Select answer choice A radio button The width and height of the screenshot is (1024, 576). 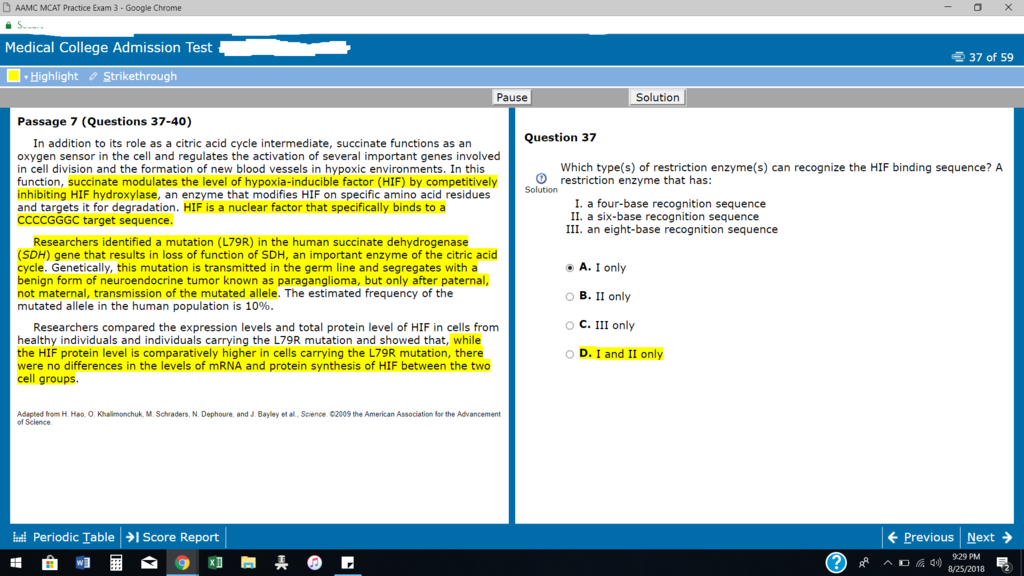click(568, 268)
